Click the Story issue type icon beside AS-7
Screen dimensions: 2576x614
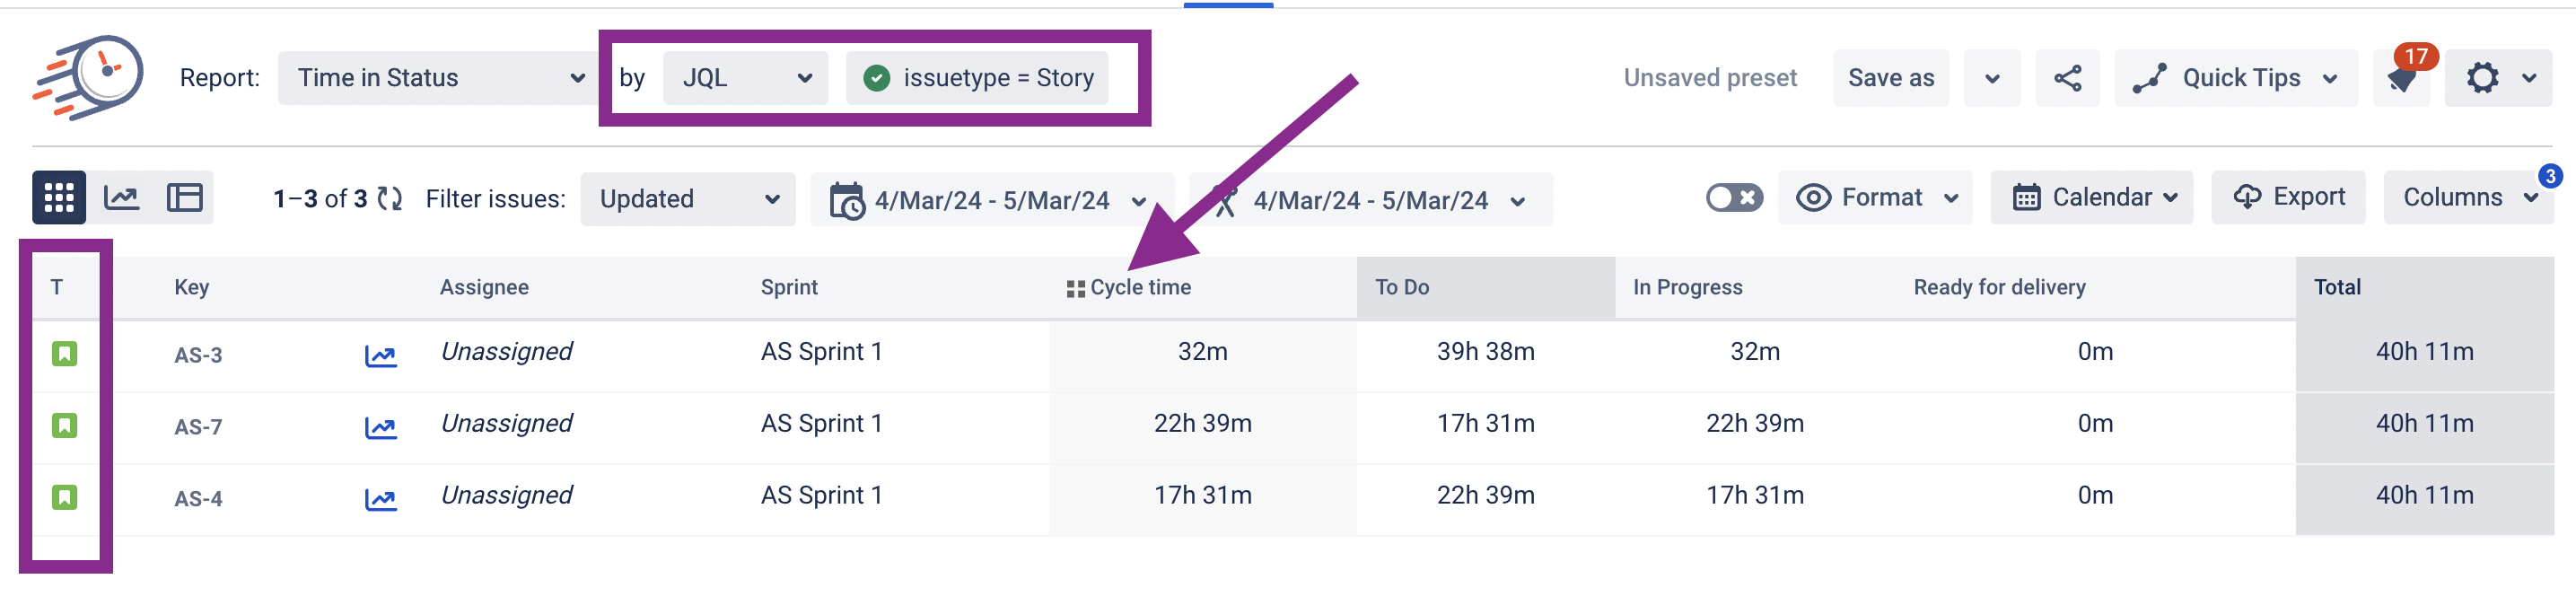click(63, 425)
